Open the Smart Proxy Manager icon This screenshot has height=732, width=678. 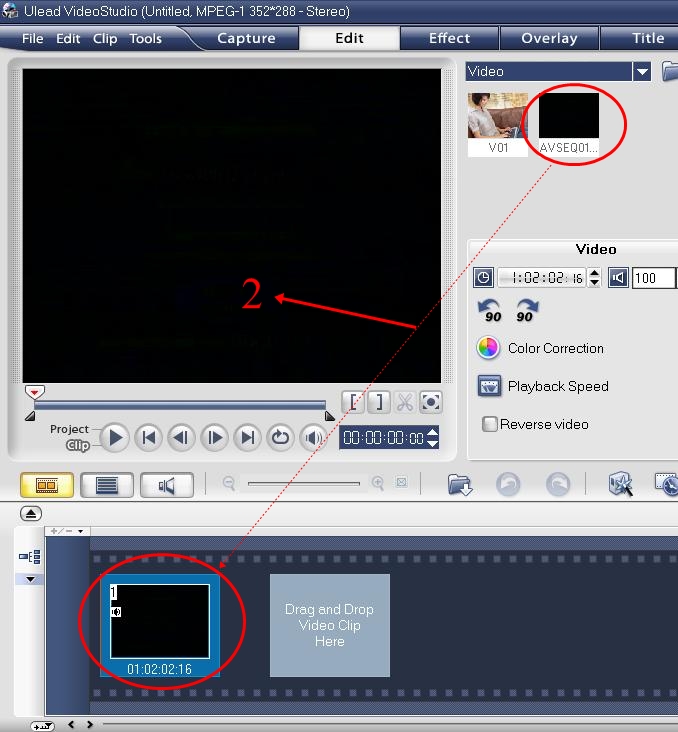[x=621, y=484]
